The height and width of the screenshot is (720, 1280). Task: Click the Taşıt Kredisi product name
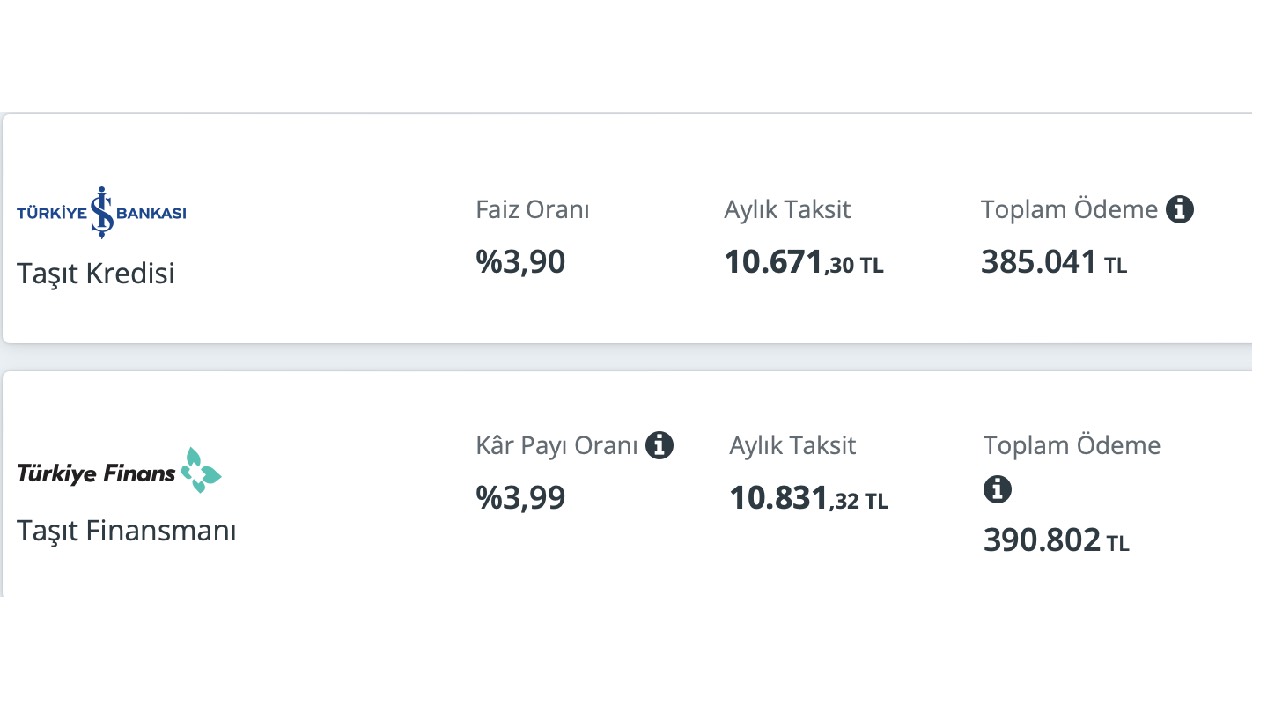click(96, 273)
